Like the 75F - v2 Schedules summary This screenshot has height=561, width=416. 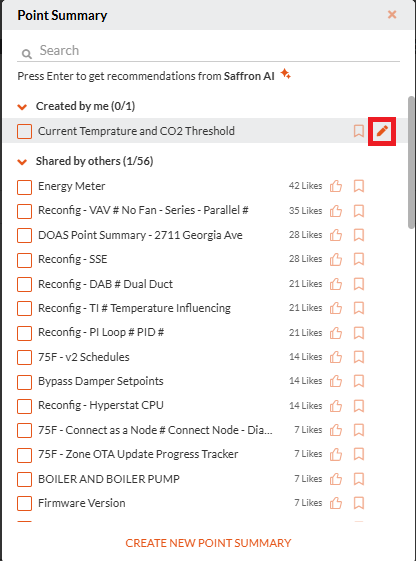[x=336, y=357]
